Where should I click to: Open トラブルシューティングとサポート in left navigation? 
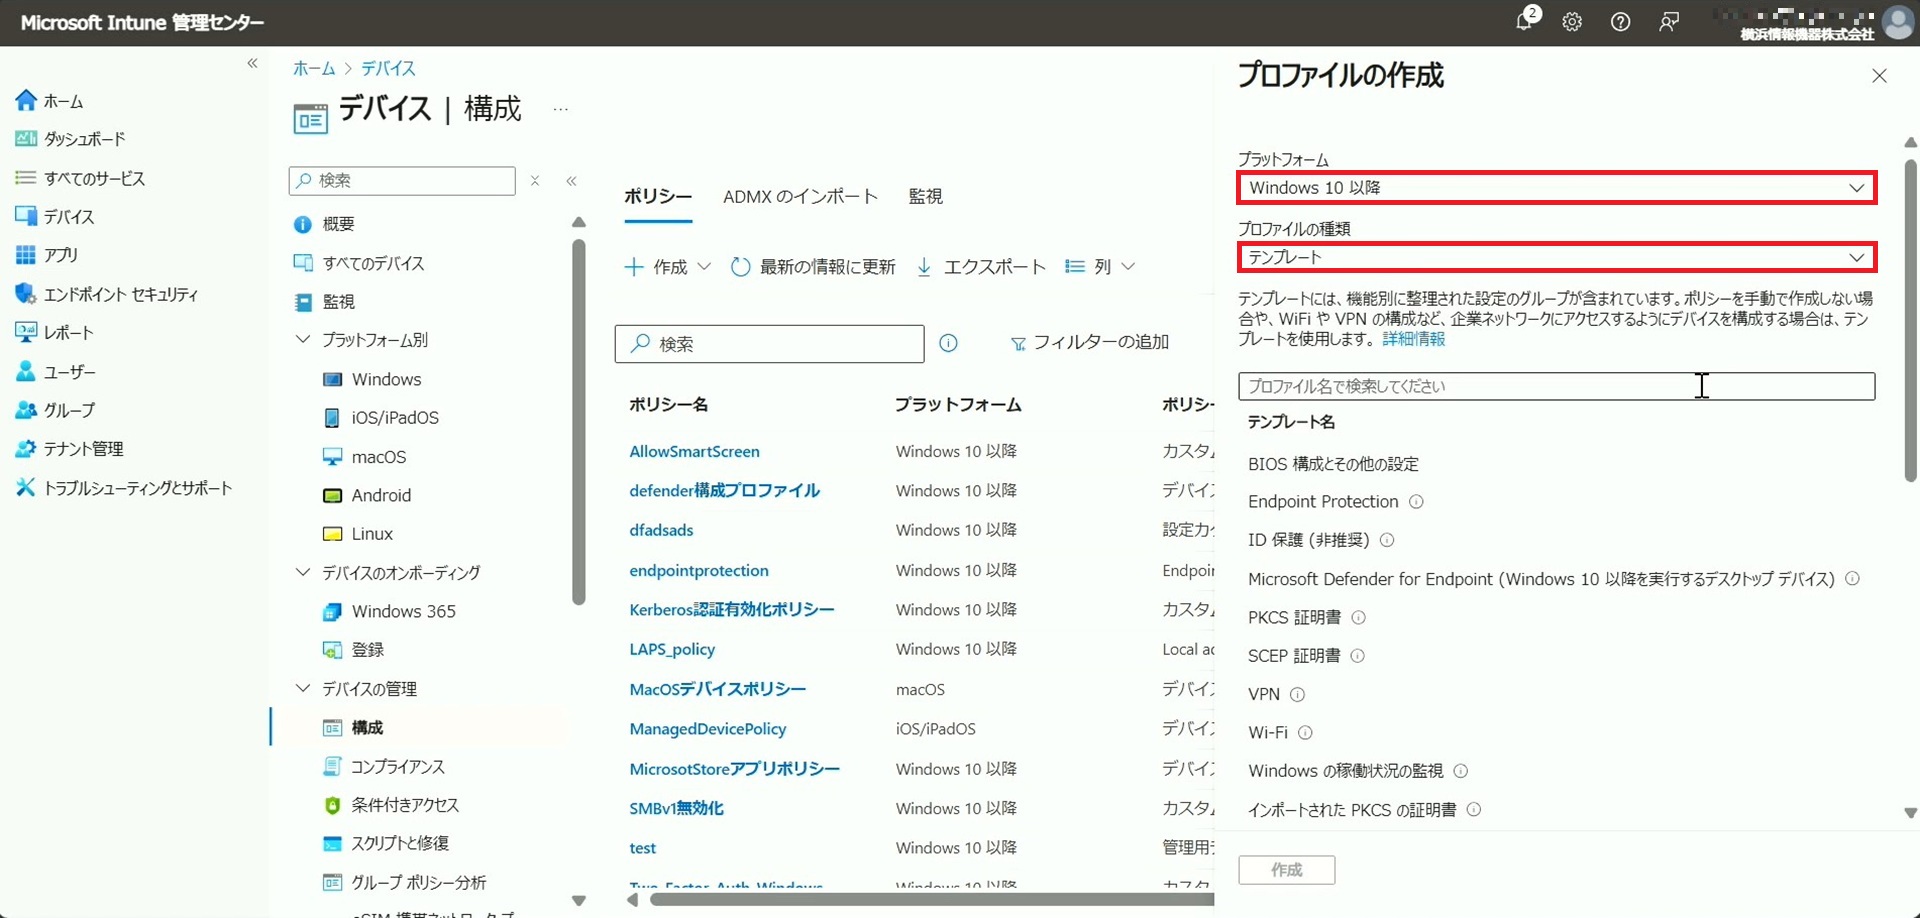click(124, 488)
